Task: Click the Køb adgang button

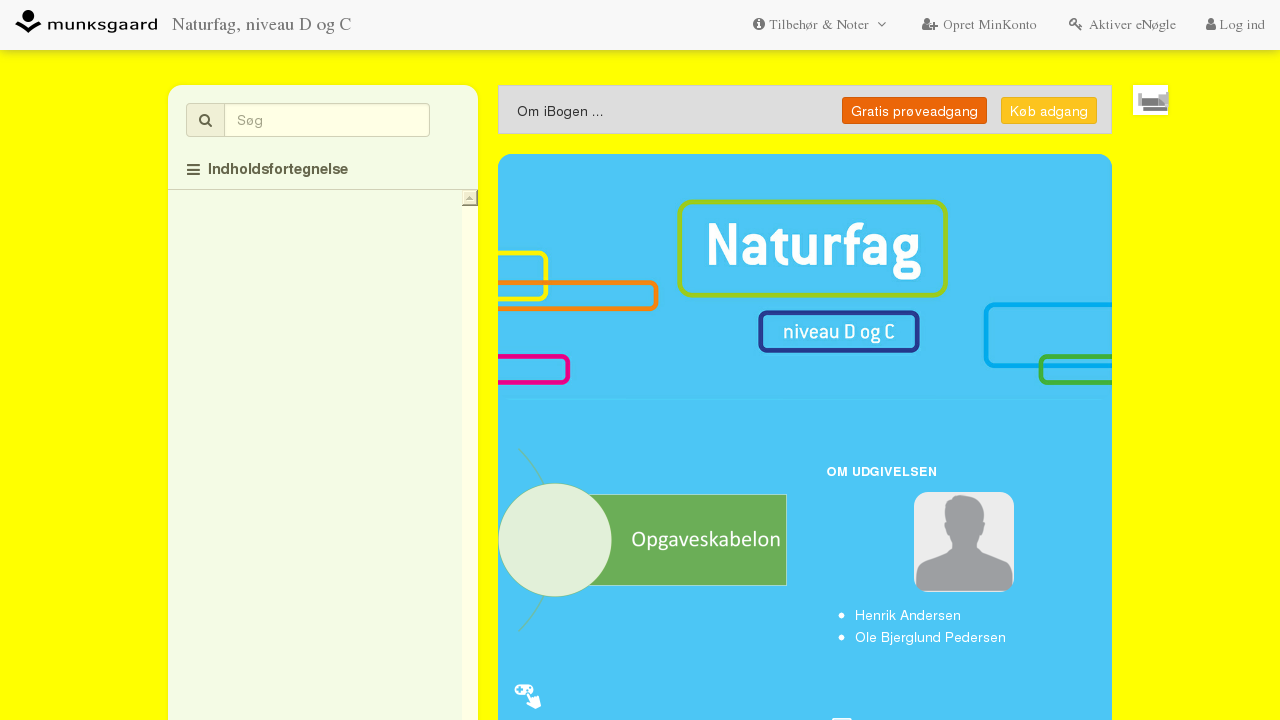Action: click(x=1048, y=111)
